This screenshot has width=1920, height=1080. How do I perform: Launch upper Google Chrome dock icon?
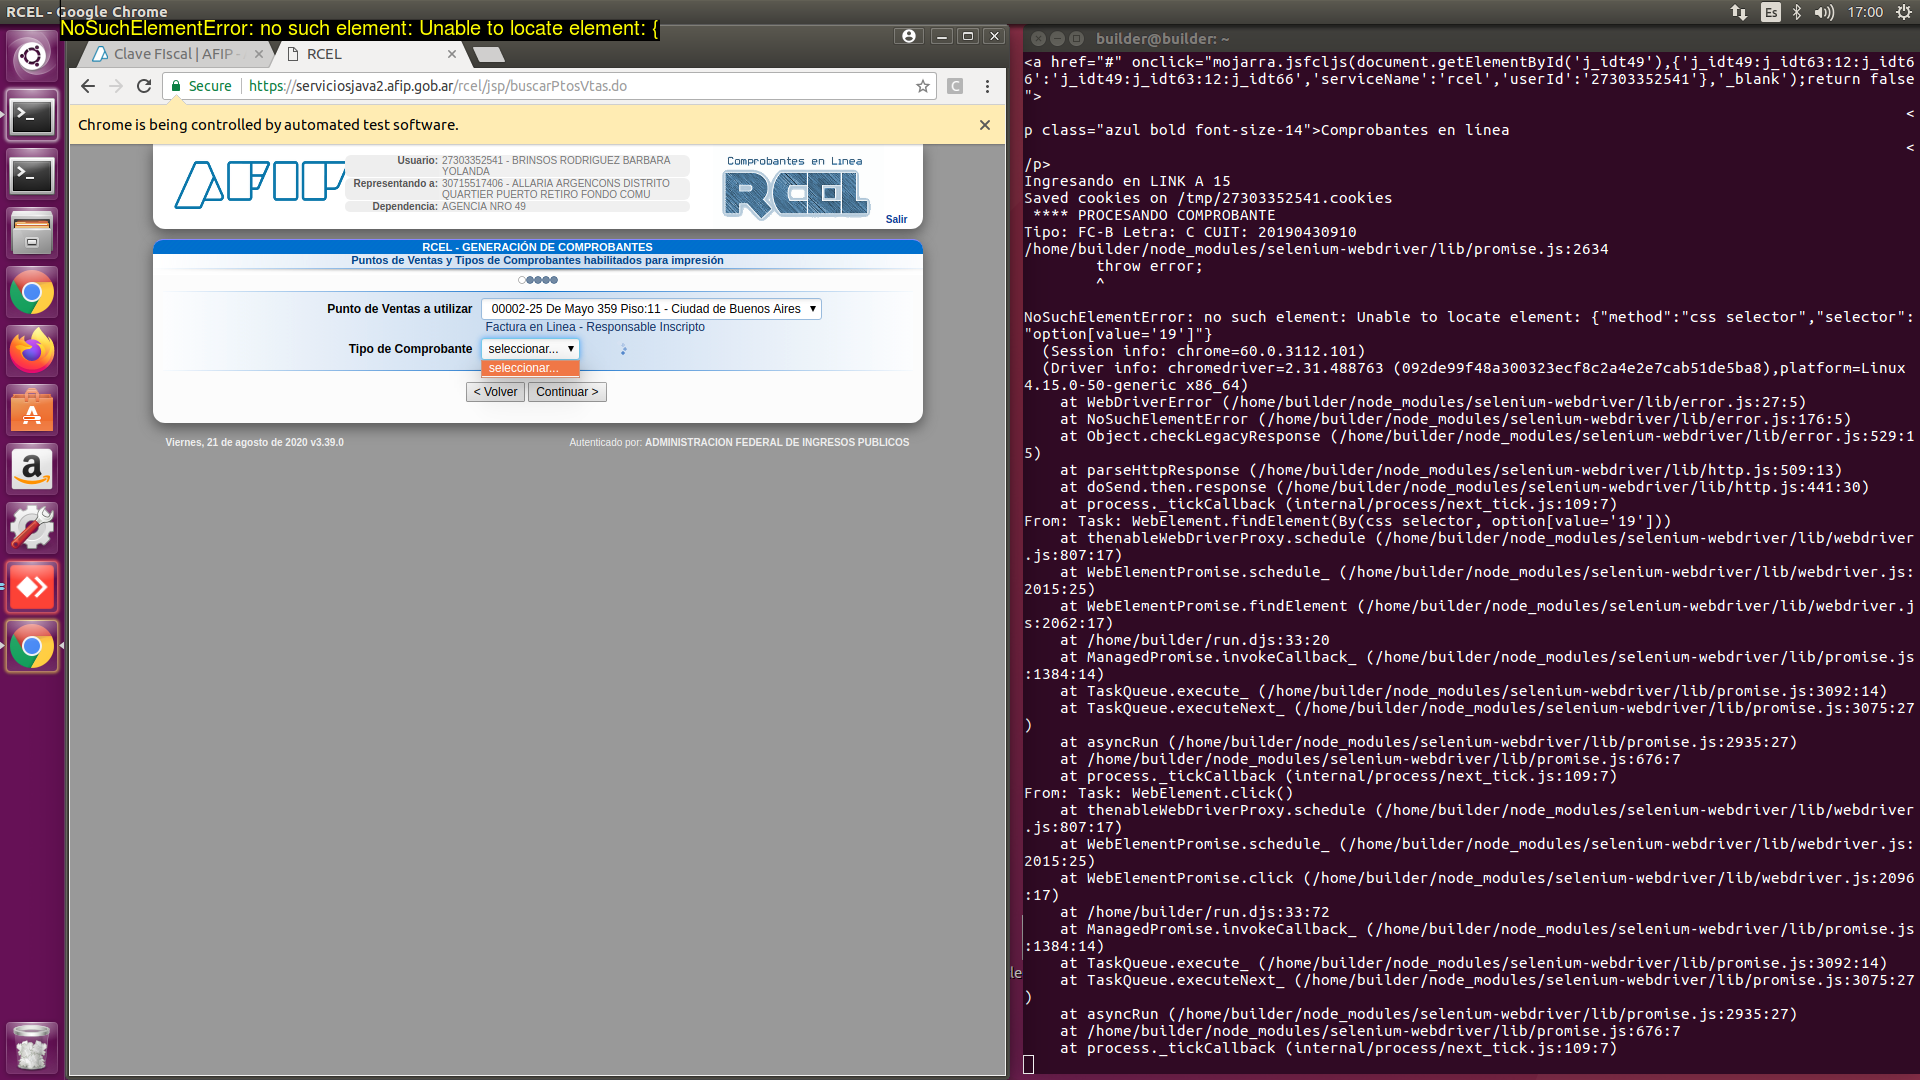click(x=32, y=293)
